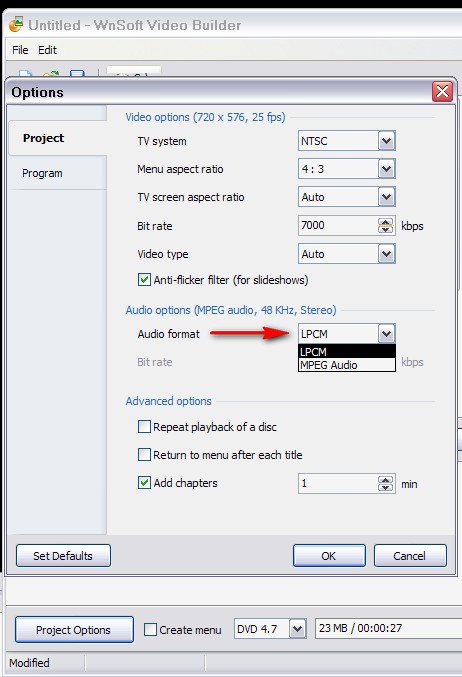Viewport: 462px width, 677px height.
Task: Decrease bit rate with the down spinner arrow
Action: 385,229
